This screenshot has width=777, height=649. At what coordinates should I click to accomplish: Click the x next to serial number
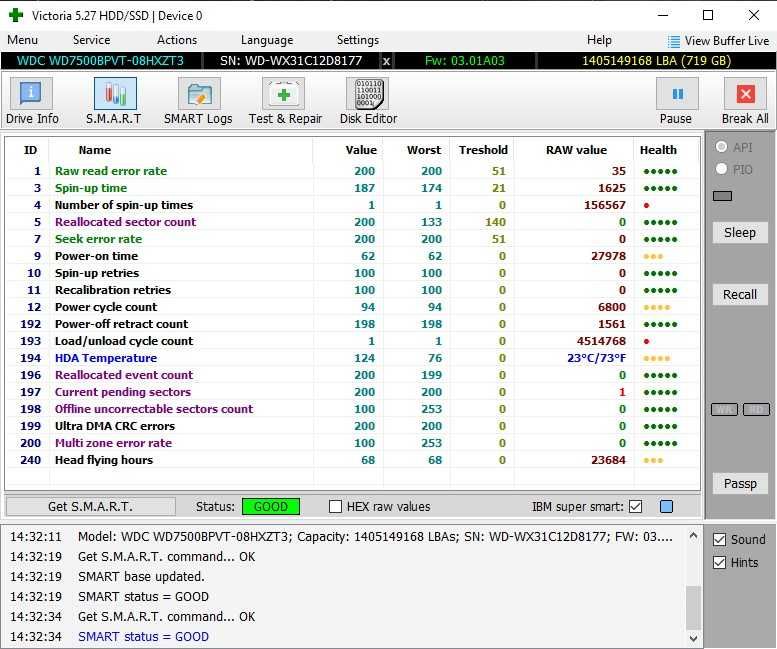[x=387, y=61]
